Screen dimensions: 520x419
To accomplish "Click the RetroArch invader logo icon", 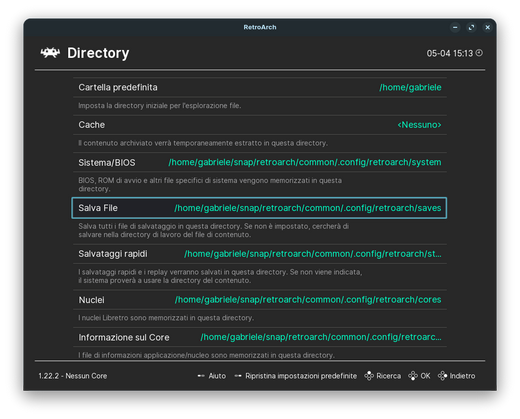I will coord(50,53).
